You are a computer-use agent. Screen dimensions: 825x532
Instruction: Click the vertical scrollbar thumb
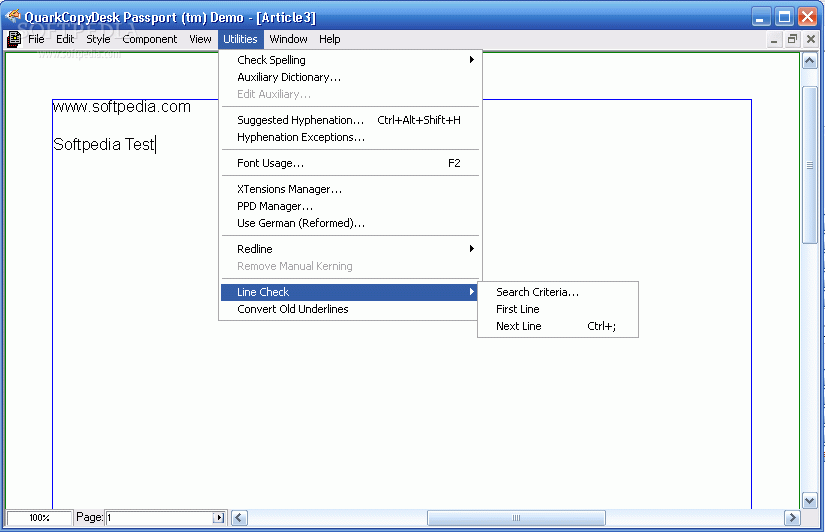pyautogui.click(x=809, y=165)
